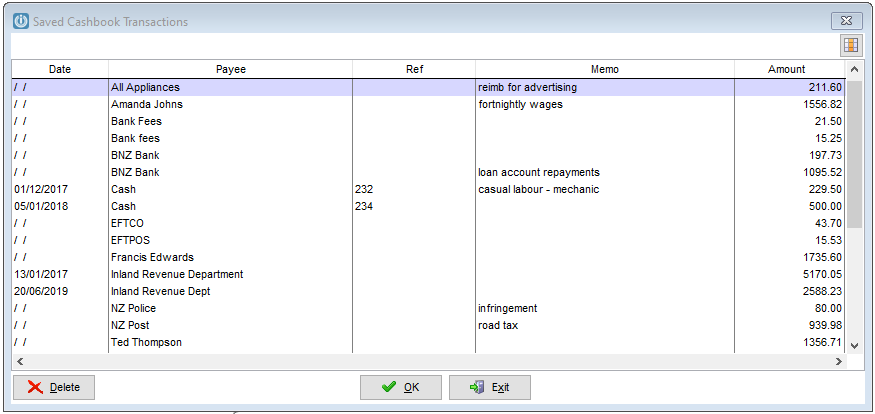Image resolution: width=875 pixels, height=414 pixels.
Task: Click the Ref column header
Action: point(414,70)
